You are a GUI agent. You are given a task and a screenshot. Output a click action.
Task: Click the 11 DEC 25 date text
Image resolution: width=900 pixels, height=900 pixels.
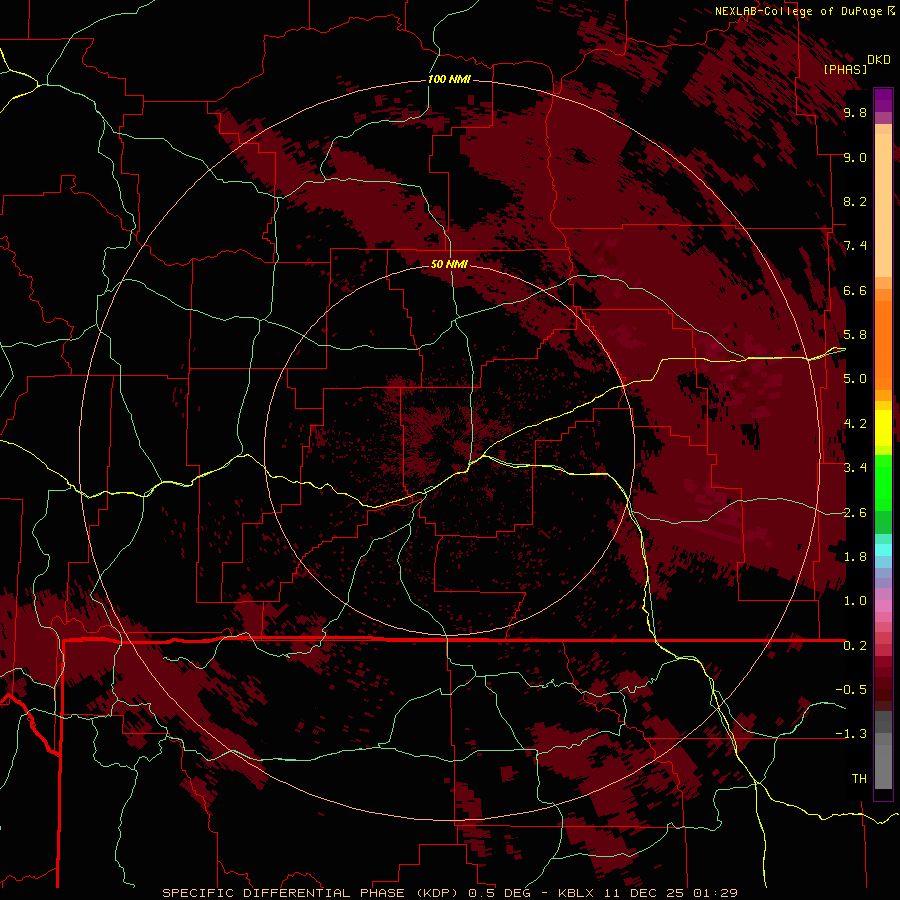(x=646, y=893)
